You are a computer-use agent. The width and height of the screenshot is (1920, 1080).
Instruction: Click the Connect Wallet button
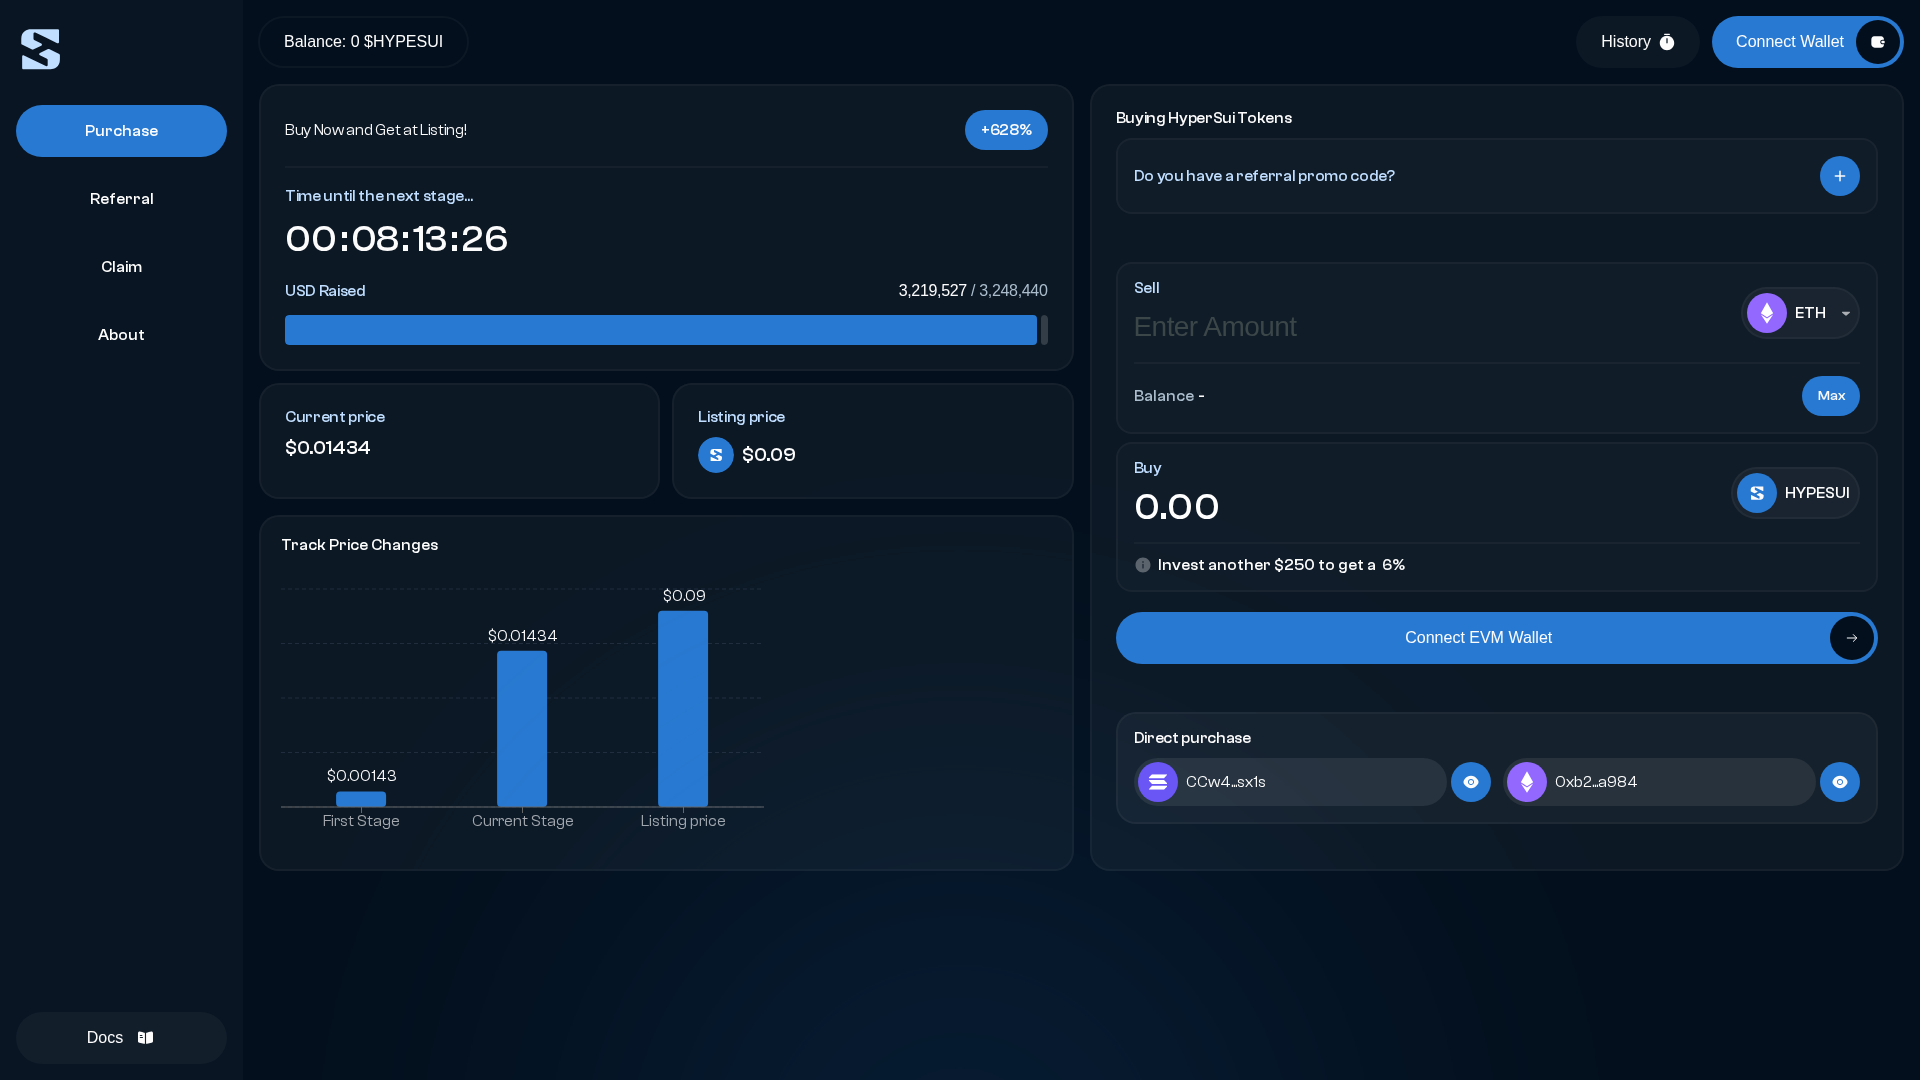pos(1807,42)
